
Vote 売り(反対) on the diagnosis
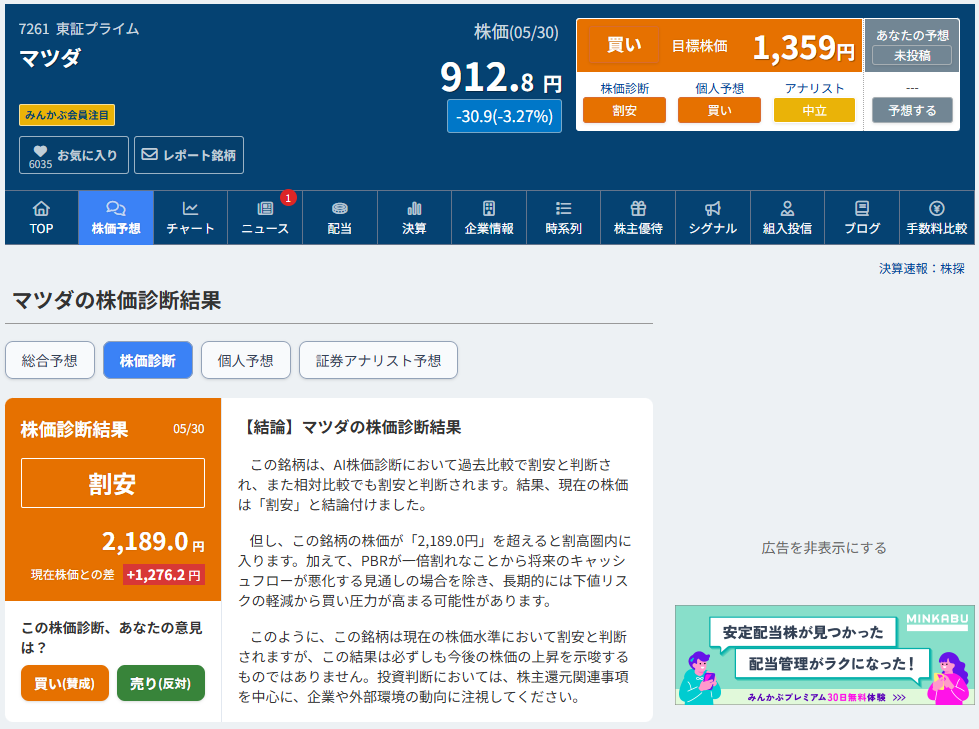pyautogui.click(x=161, y=683)
